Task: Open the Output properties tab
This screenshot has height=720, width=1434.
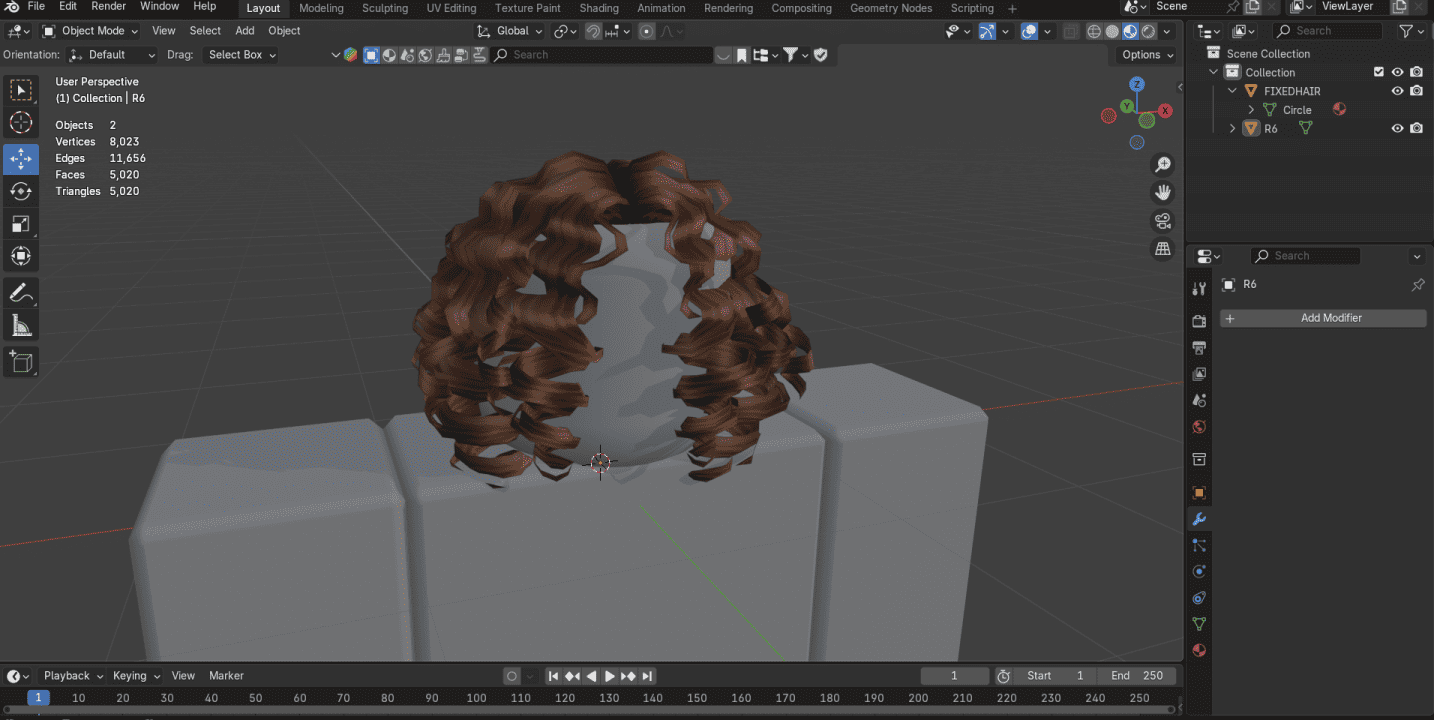Action: 1199,348
